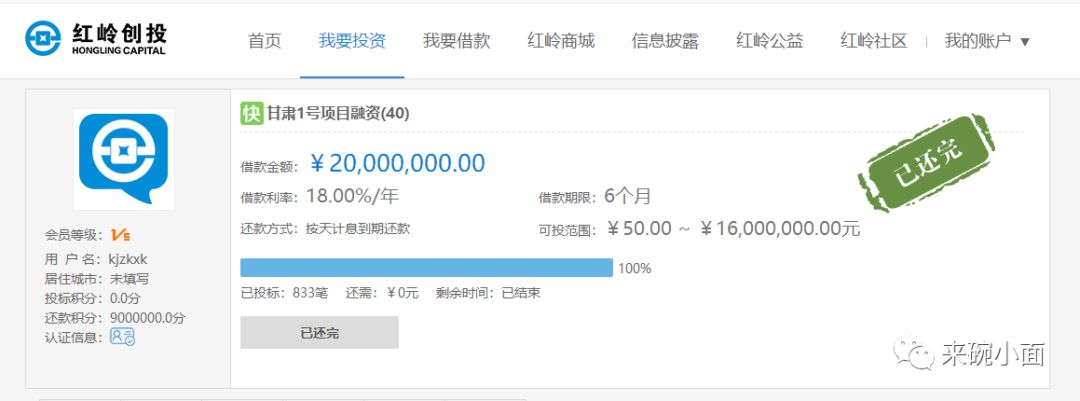Click 还需 ￥0元 text
1080x401 pixels.
[x=382, y=293]
